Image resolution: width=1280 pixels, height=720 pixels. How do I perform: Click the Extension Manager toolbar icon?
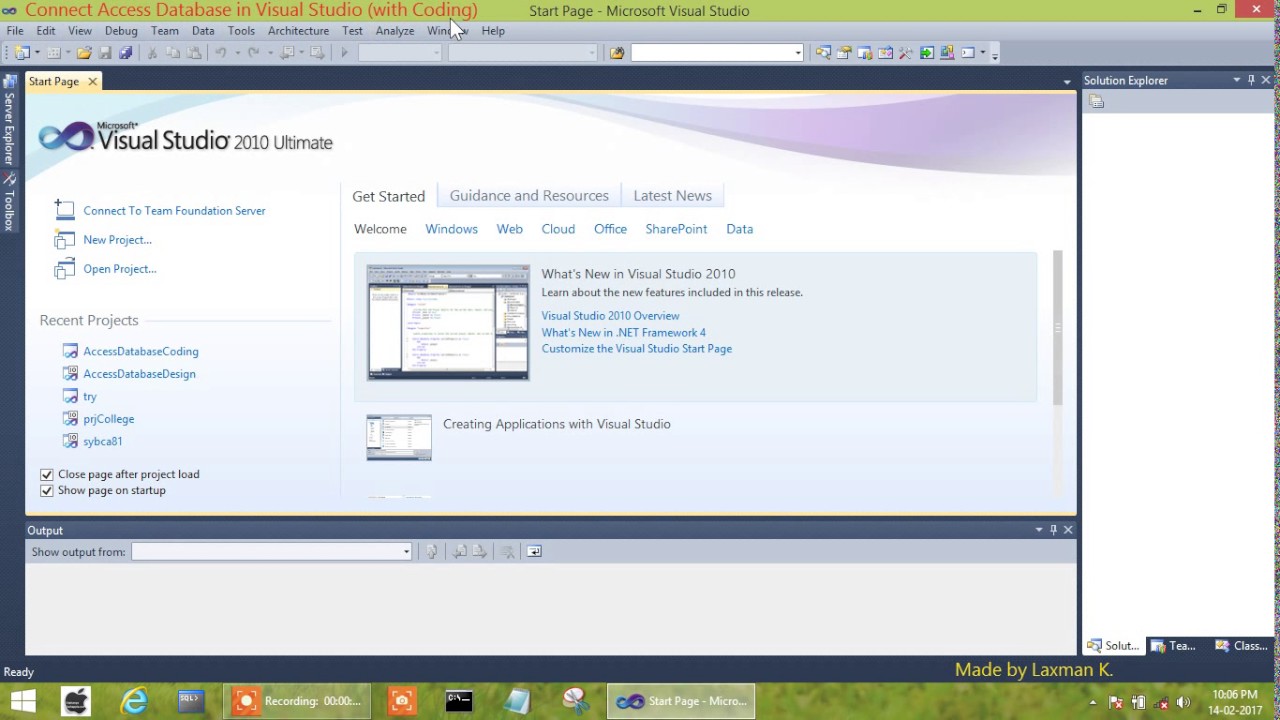[947, 53]
